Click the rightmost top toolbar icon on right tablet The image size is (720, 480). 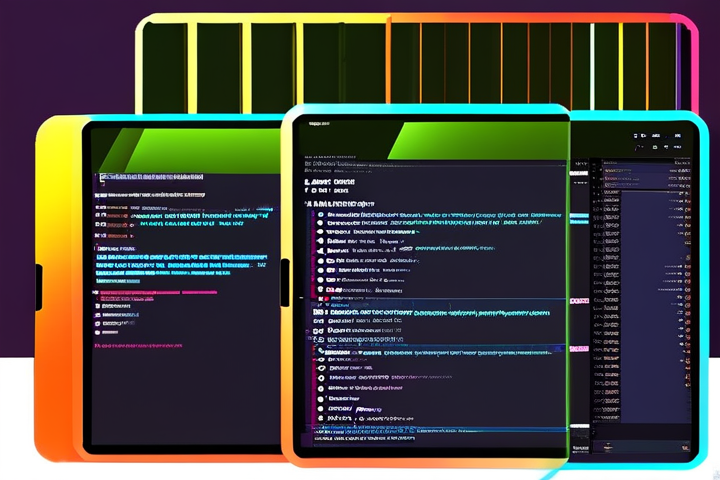click(x=683, y=134)
